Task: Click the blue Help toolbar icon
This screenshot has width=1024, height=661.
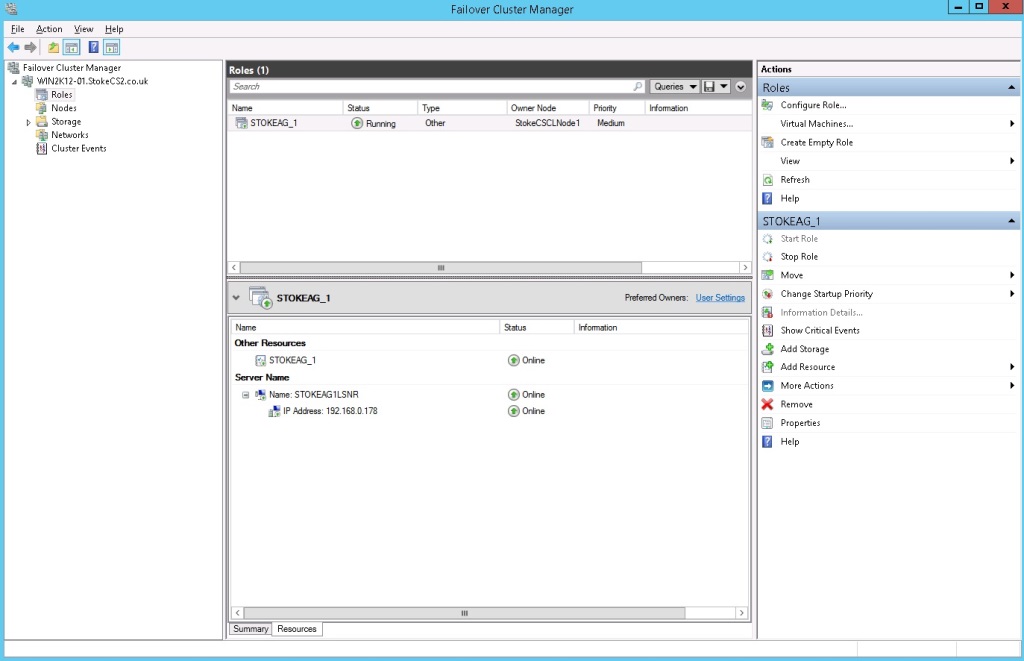Action: click(x=93, y=47)
